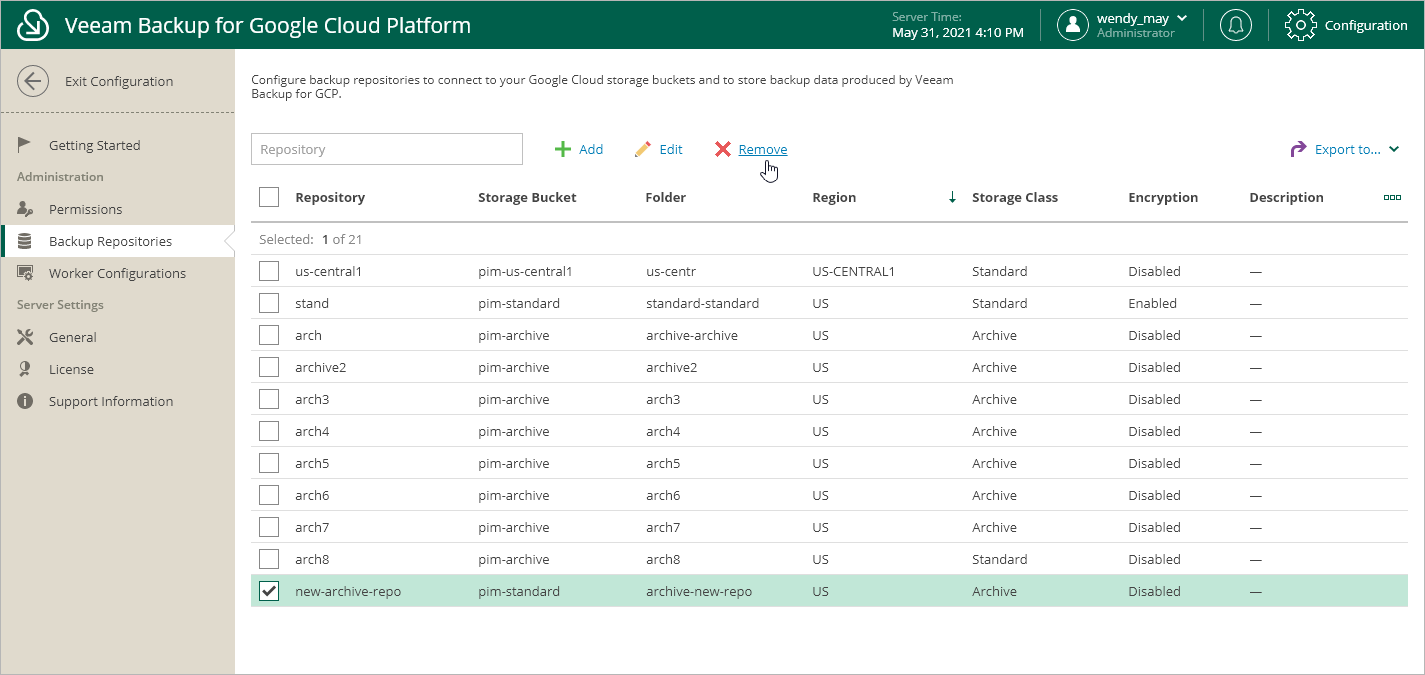Click the Repository search field
Viewport: 1425px width, 675px height.
[387, 149]
